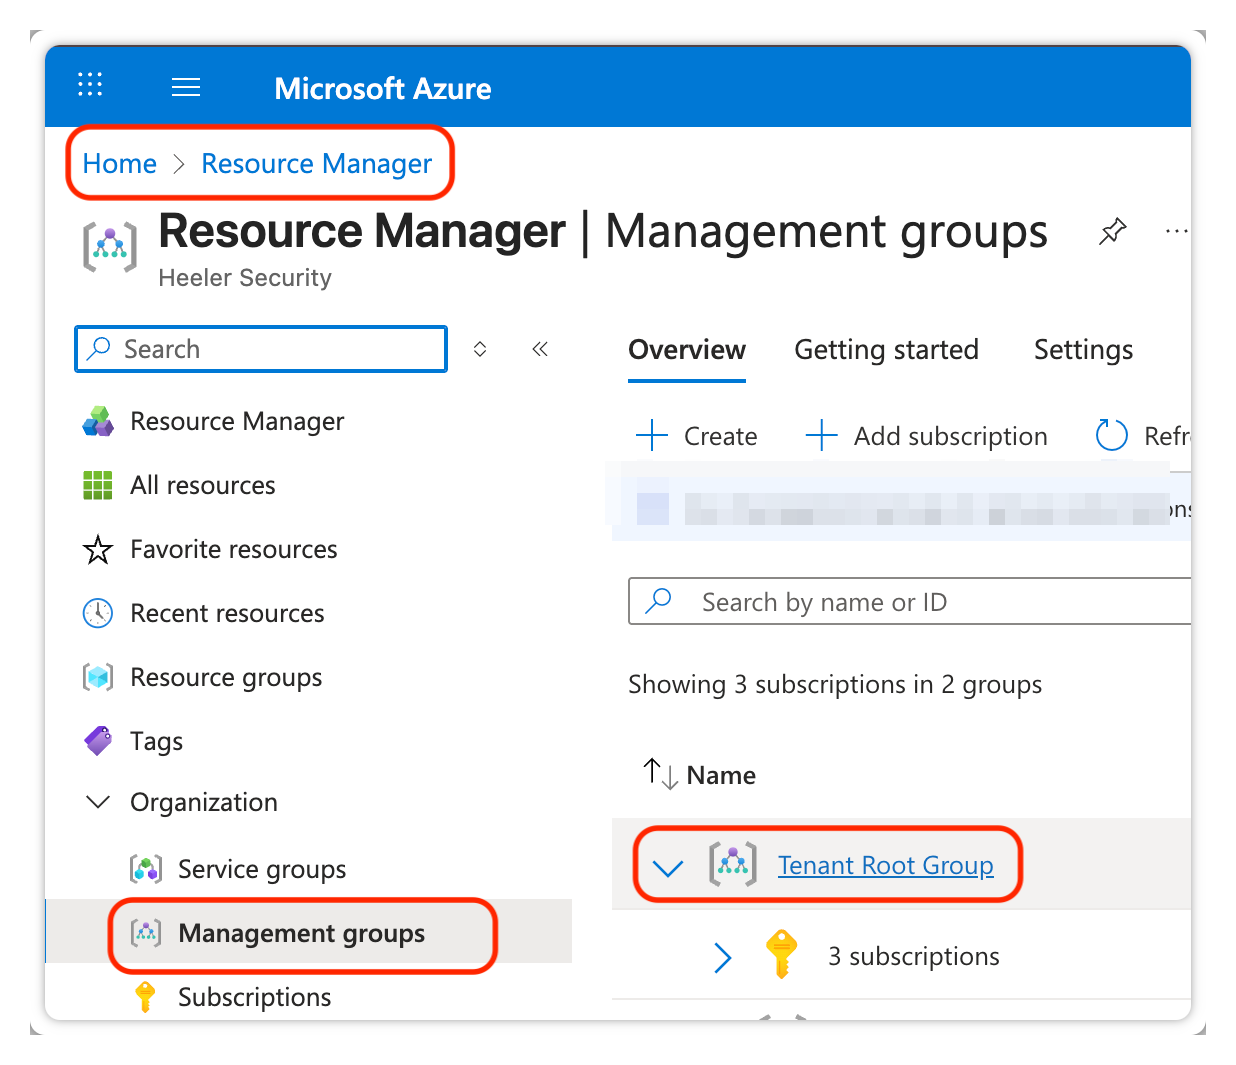The image size is (1236, 1065).
Task: Click the Favorite resources star icon
Action: point(98,549)
